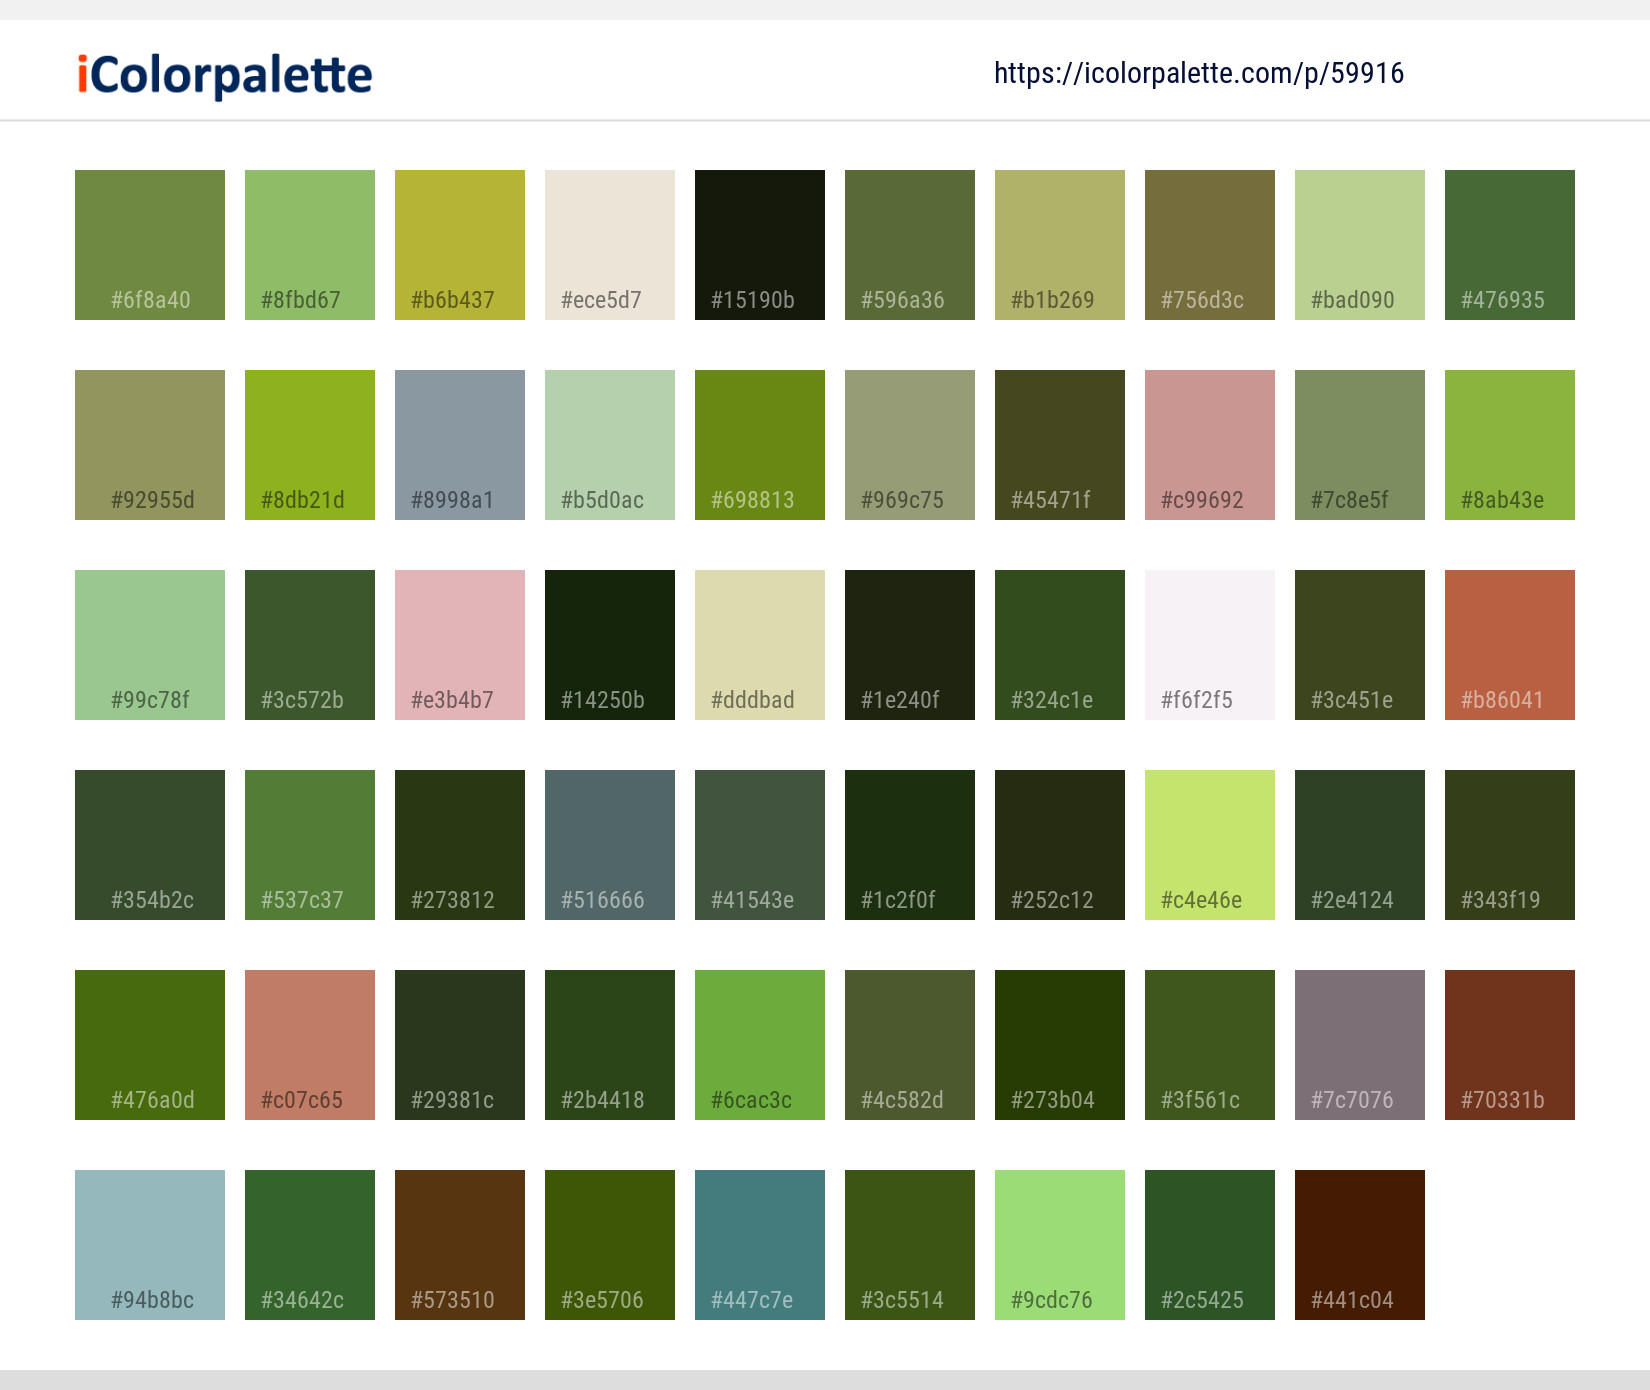The height and width of the screenshot is (1390, 1650).
Task: Pick the #698813 swatch
Action: click(760, 445)
